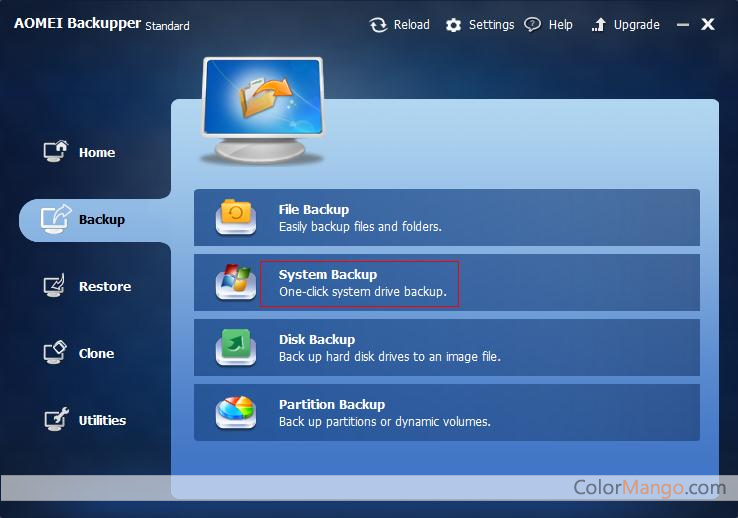Open the Restore section label
Image resolution: width=738 pixels, height=518 pixels.
(x=105, y=287)
